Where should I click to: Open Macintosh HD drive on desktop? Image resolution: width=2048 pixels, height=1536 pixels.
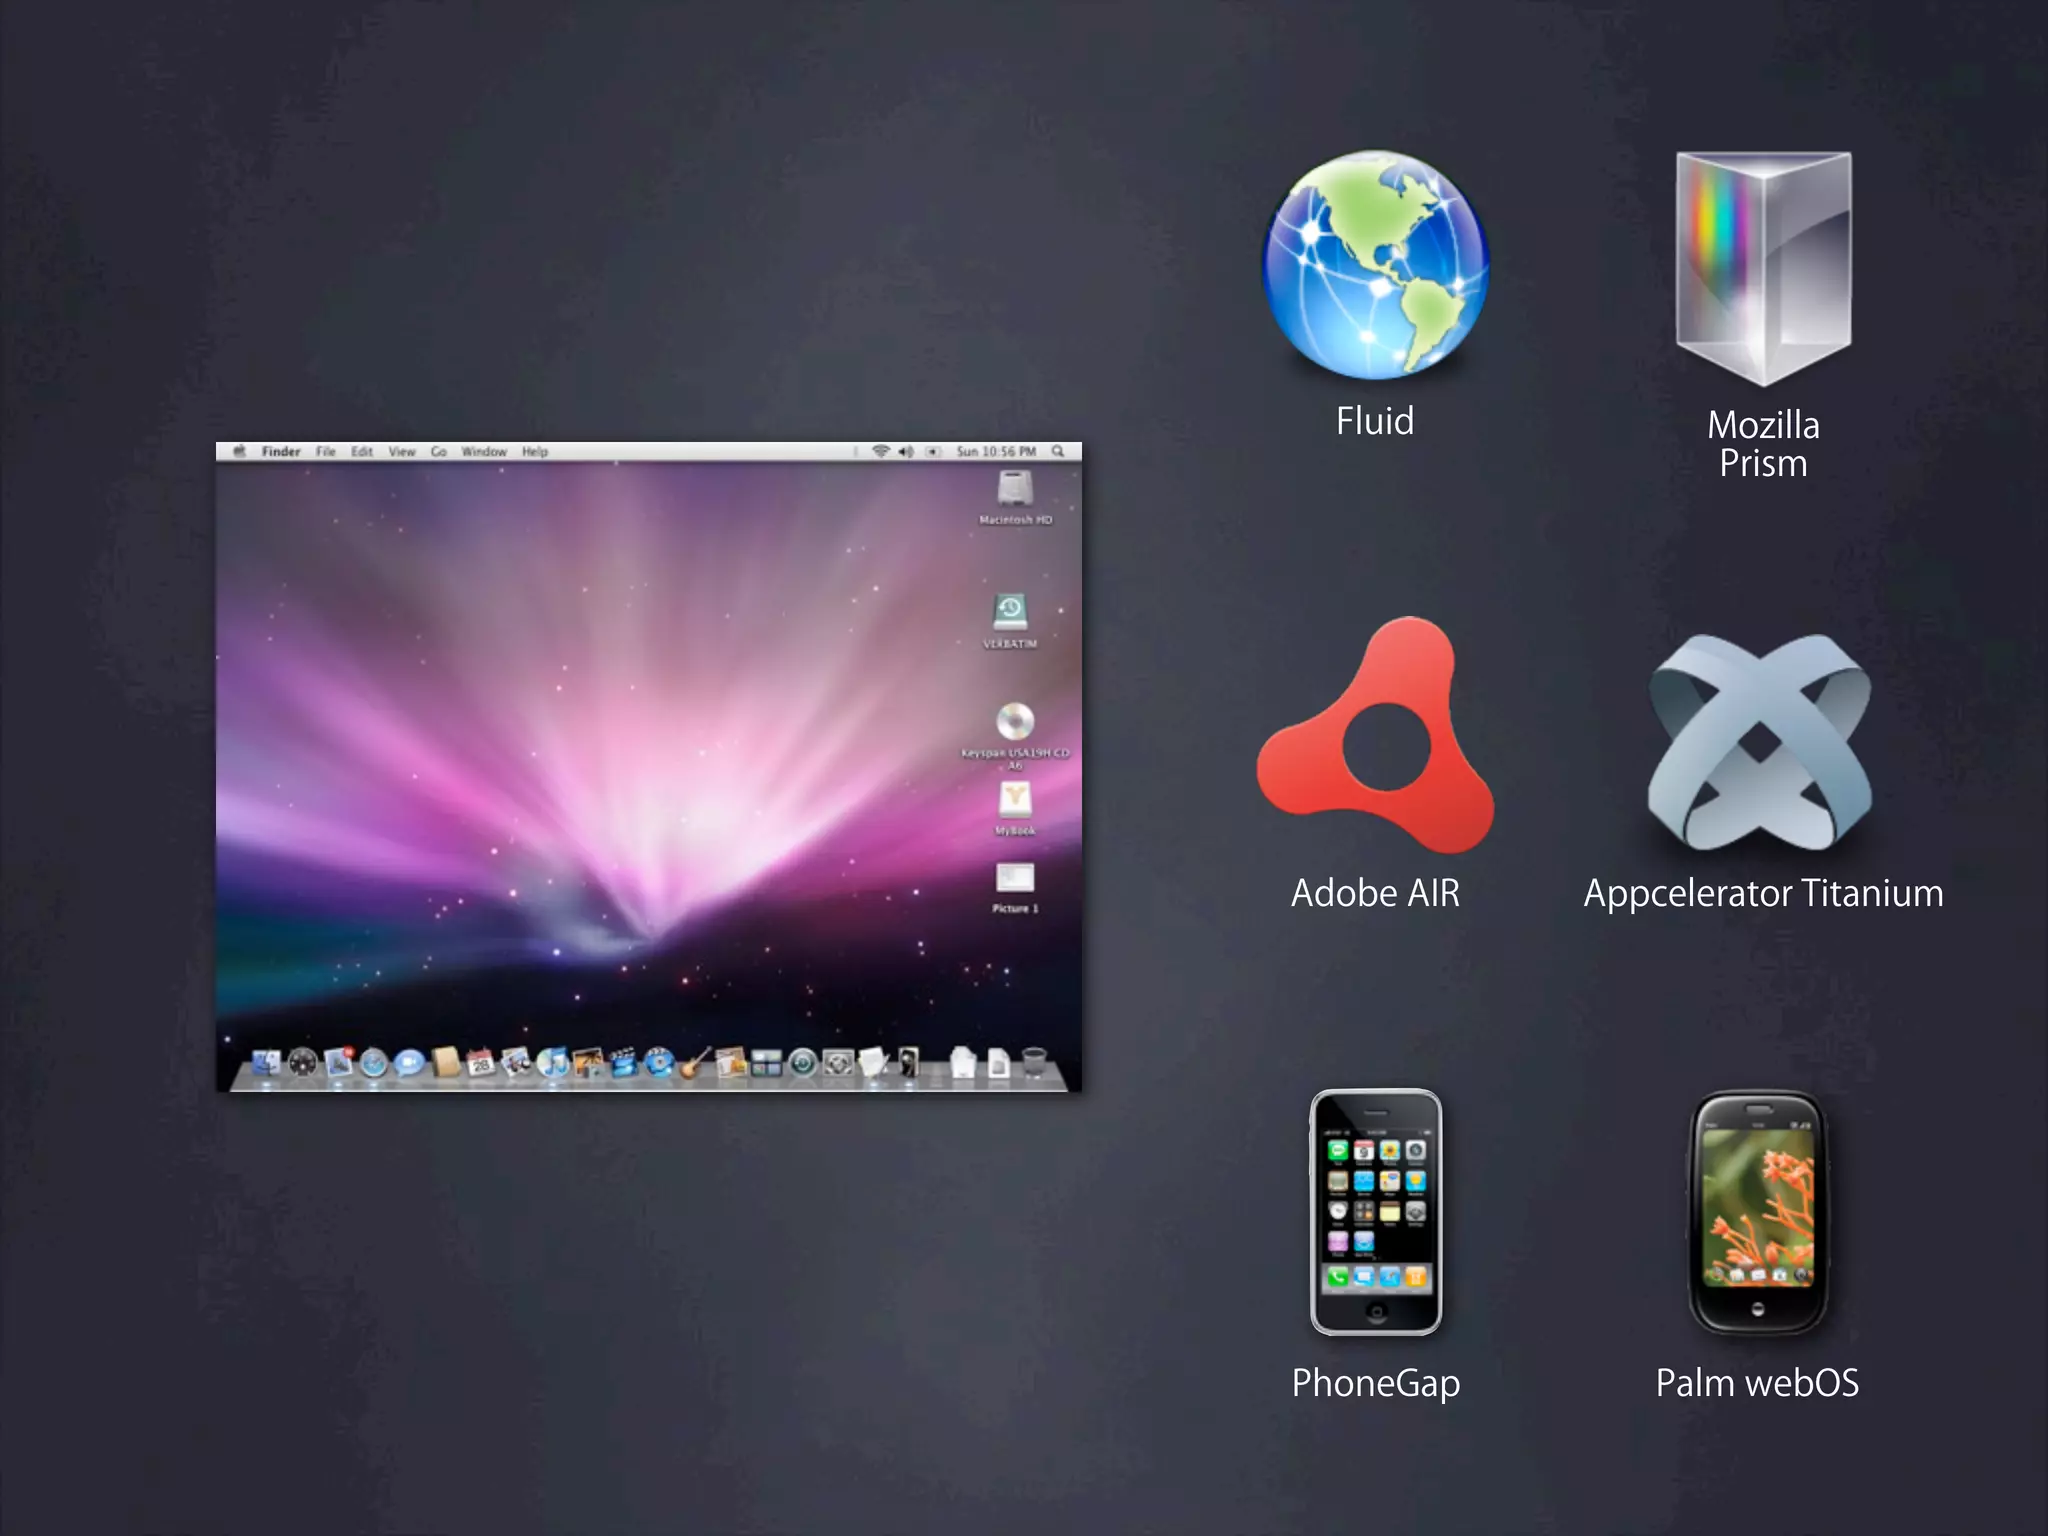click(x=1015, y=489)
